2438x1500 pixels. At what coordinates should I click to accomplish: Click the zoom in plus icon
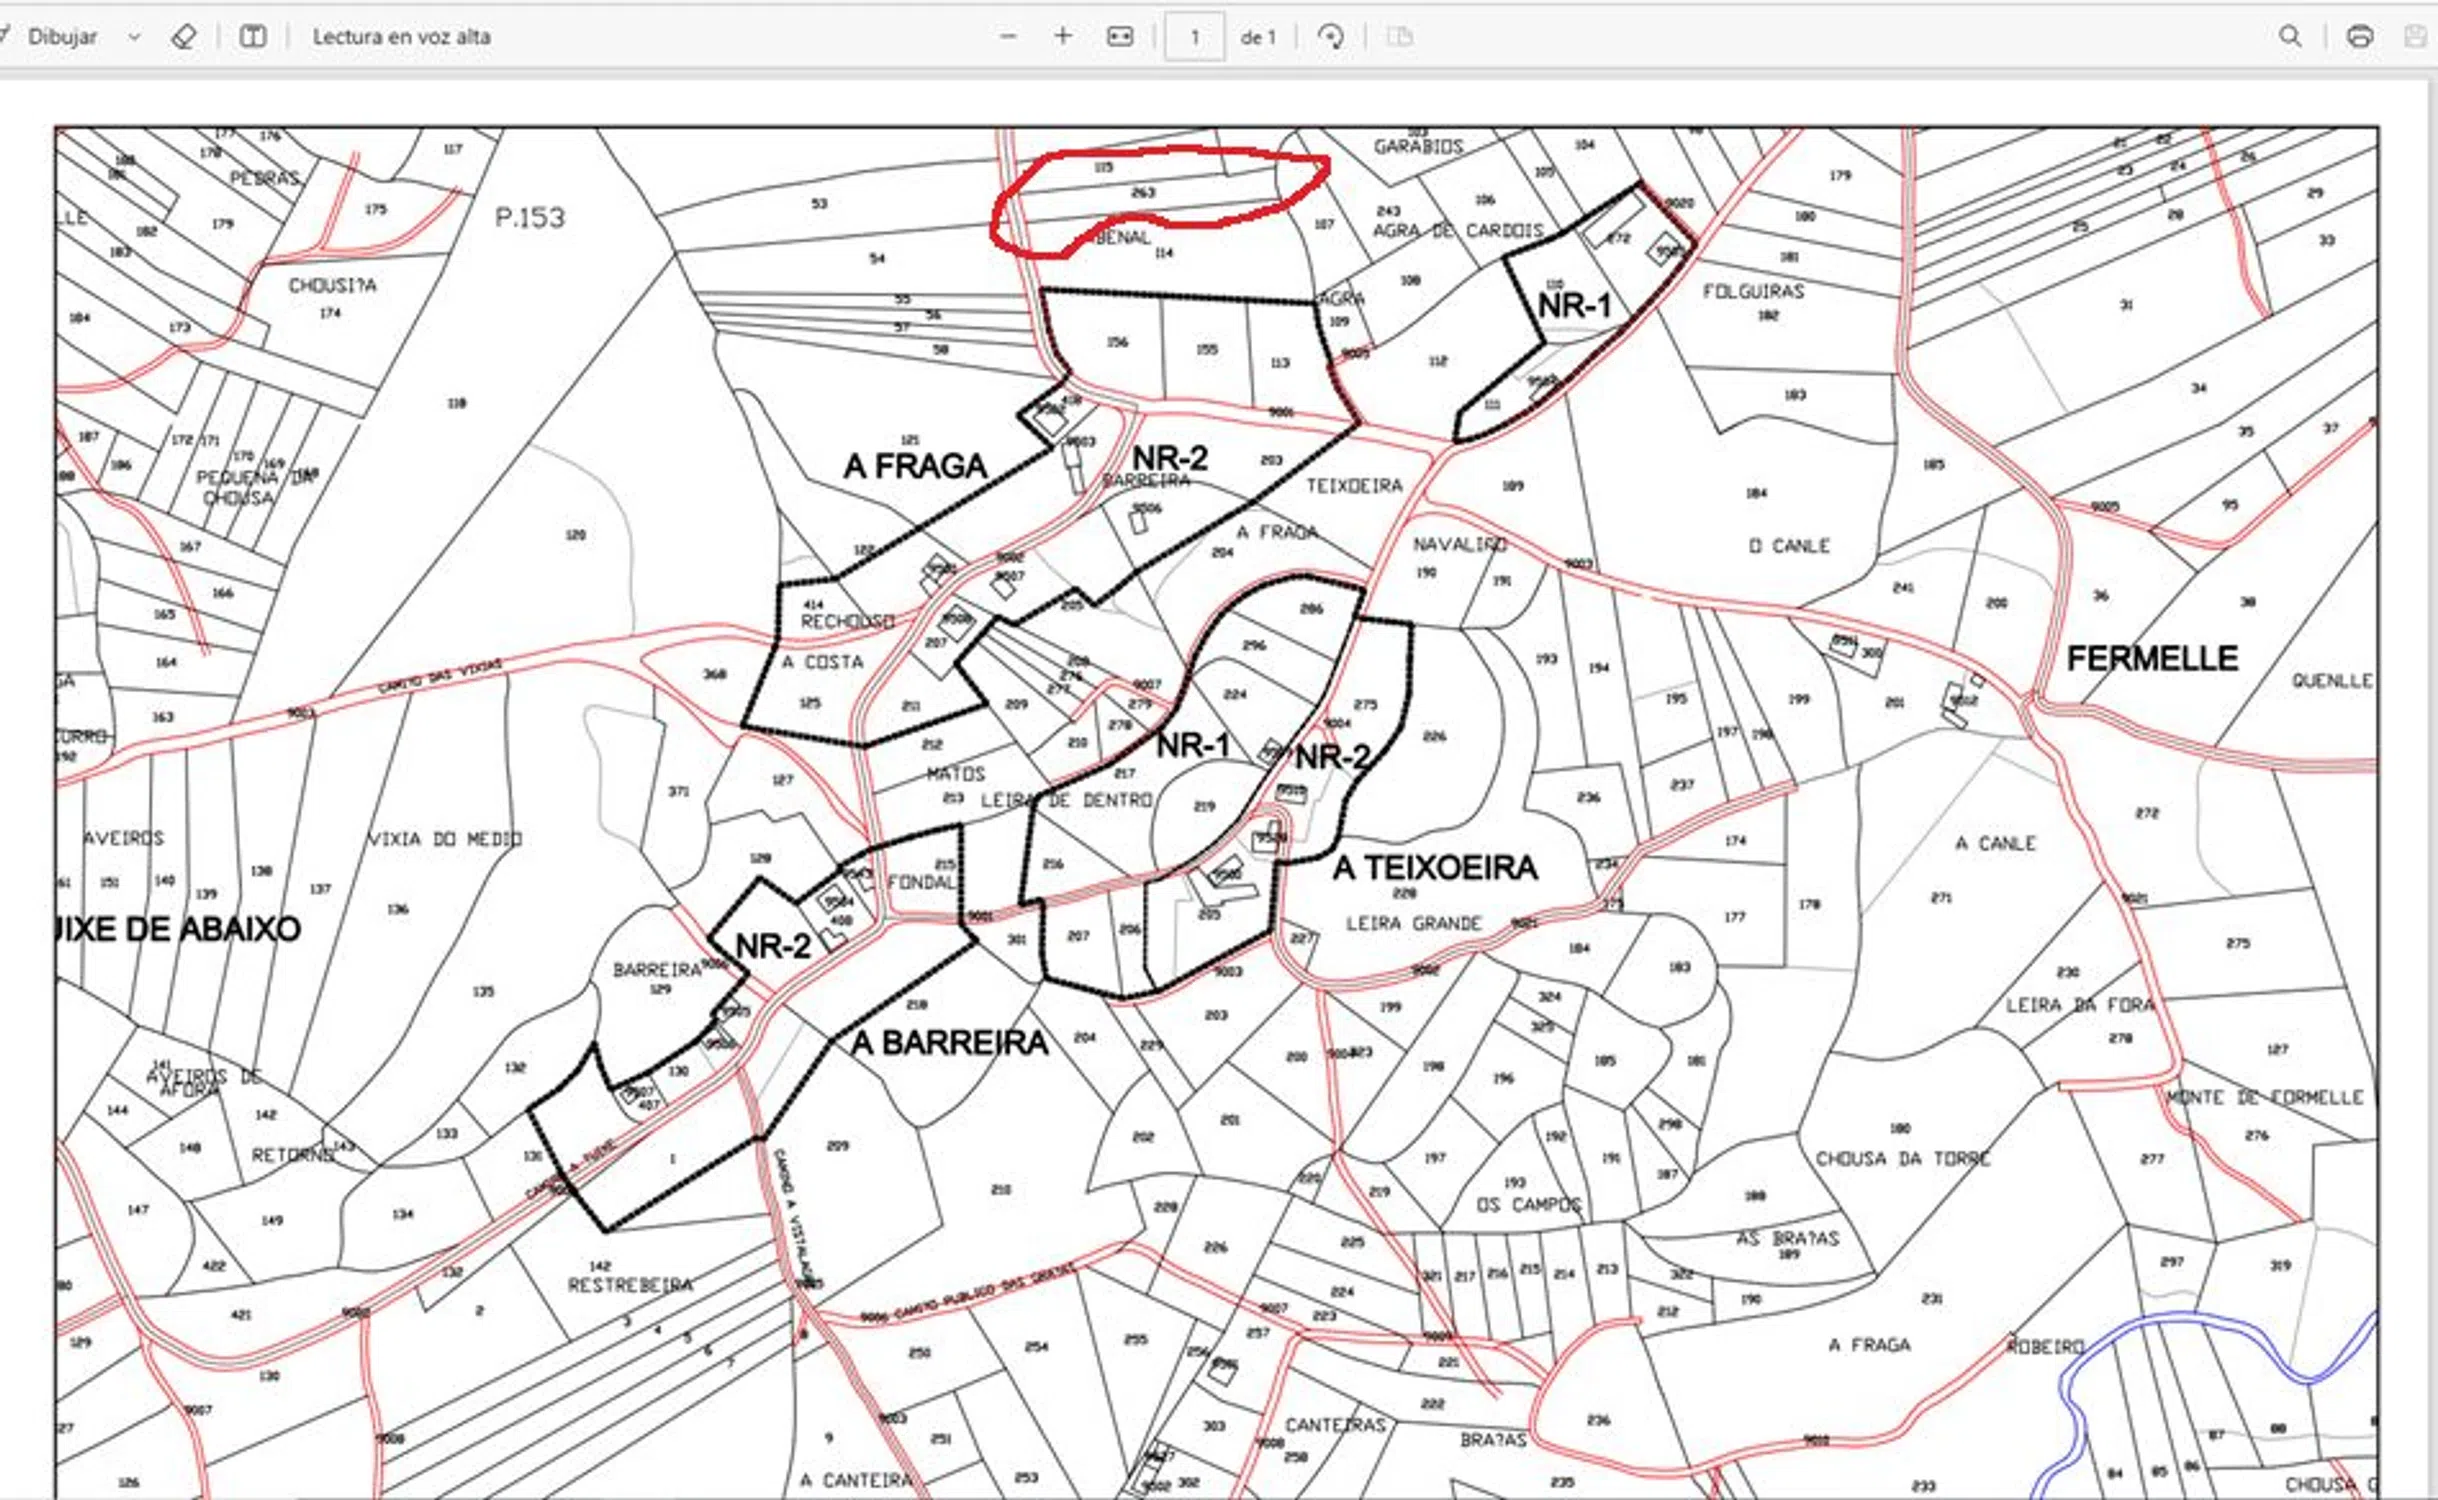1063,37
